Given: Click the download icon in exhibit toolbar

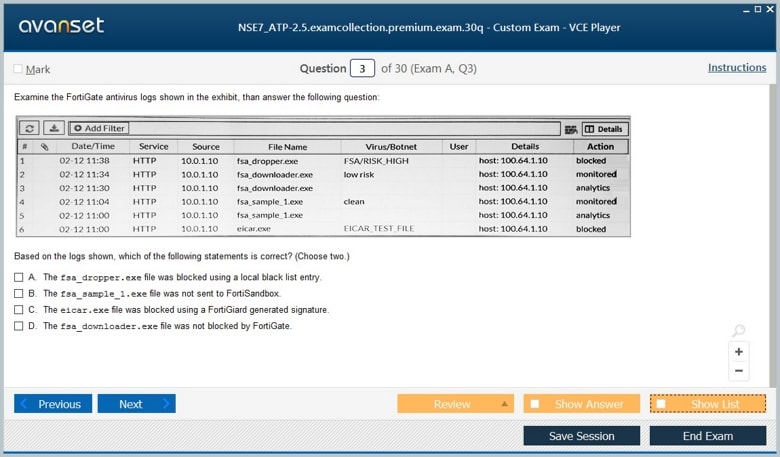Looking at the screenshot, I should (54, 128).
